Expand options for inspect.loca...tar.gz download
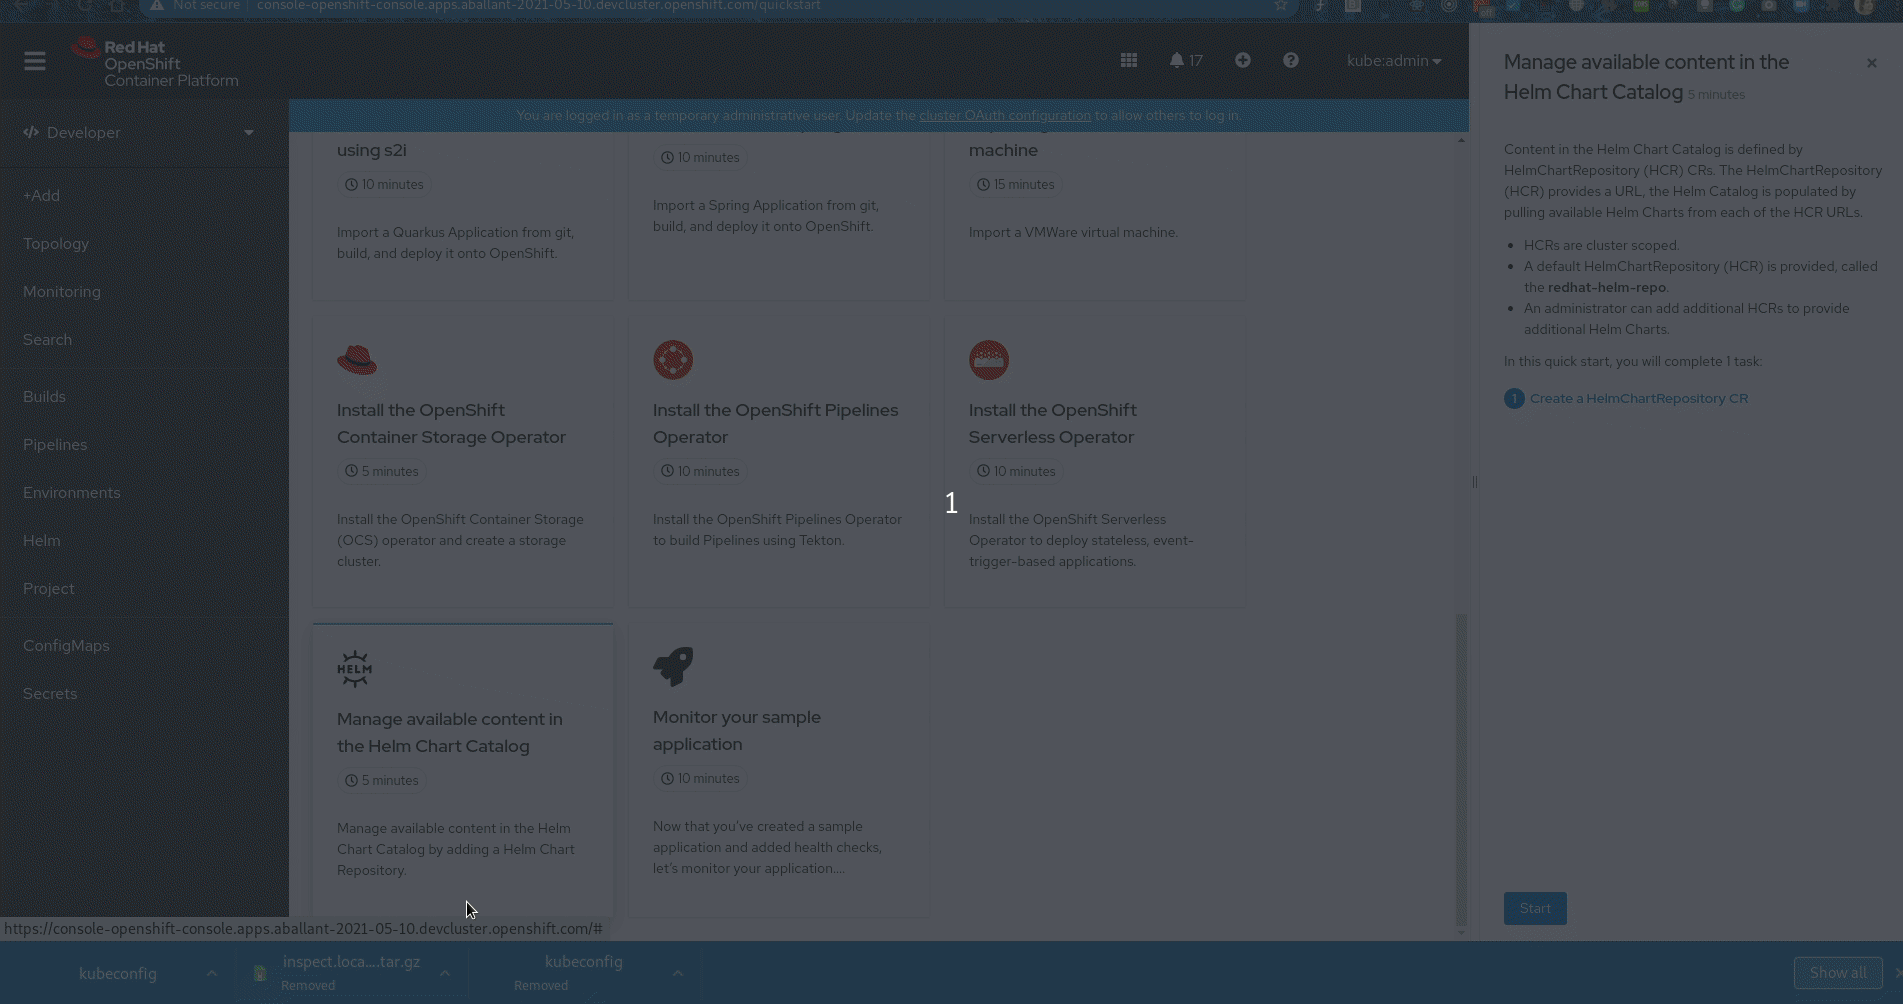The height and width of the screenshot is (1004, 1903). coord(445,973)
